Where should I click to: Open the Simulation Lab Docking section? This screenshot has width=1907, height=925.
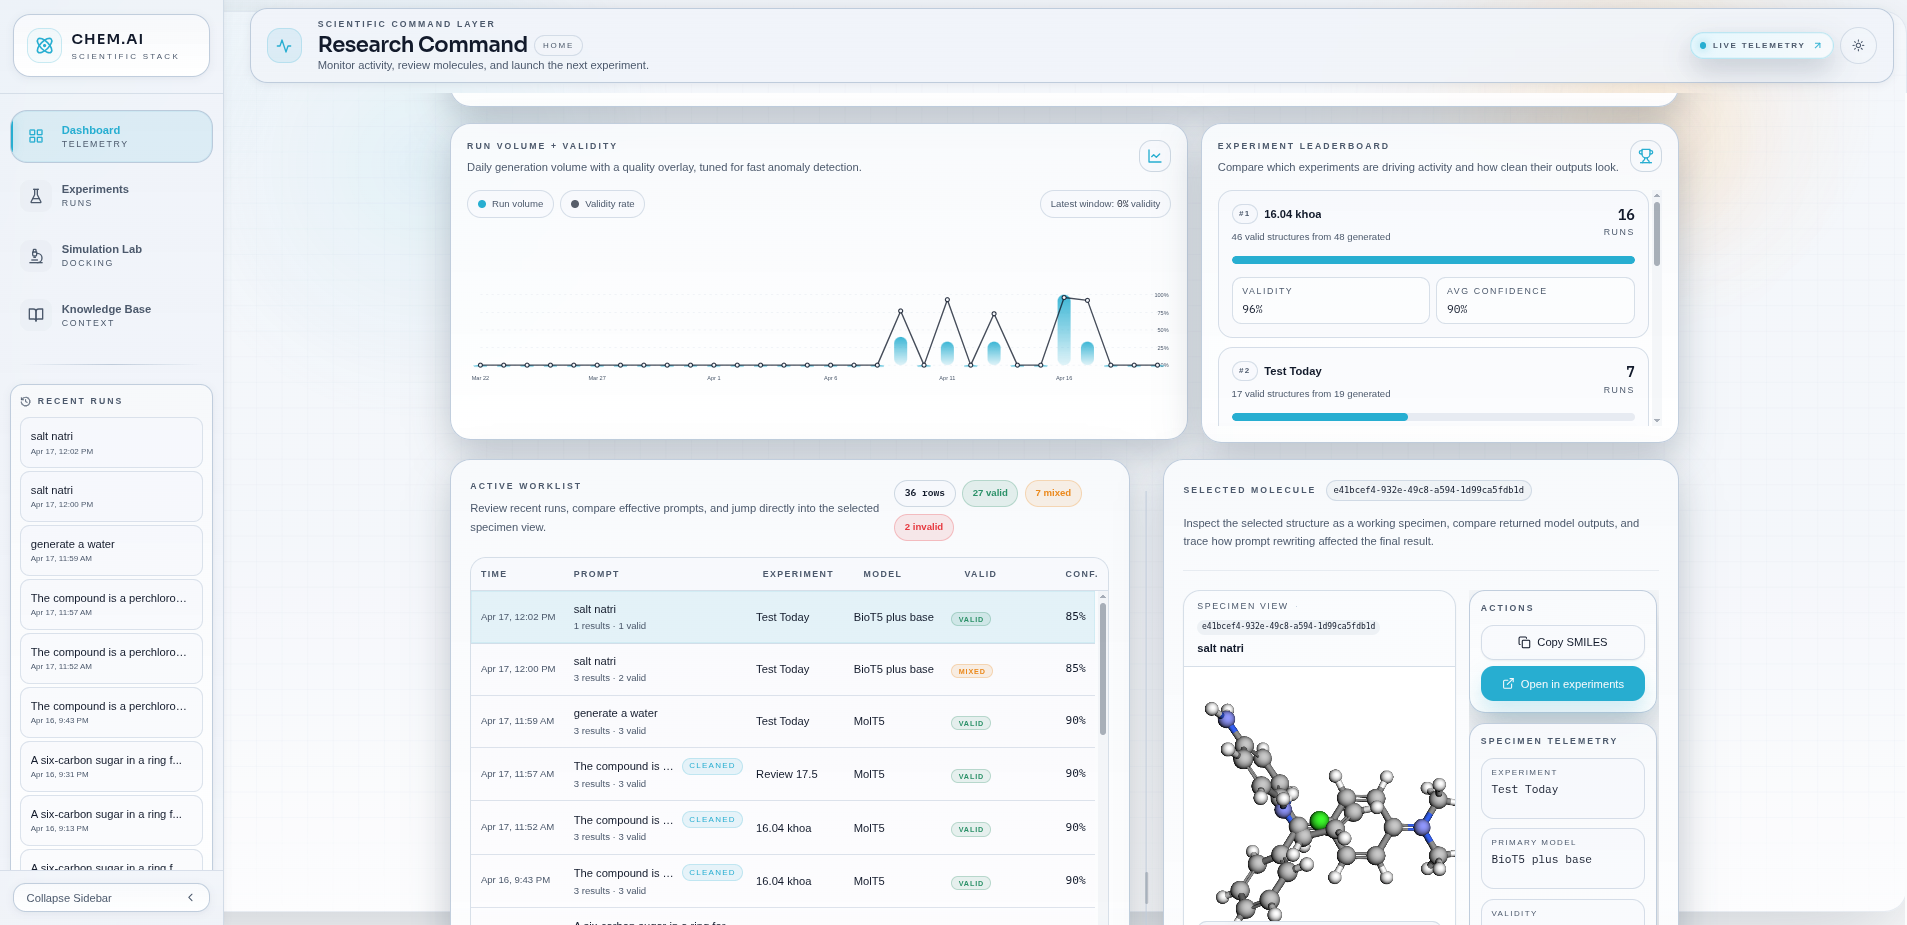(111, 256)
